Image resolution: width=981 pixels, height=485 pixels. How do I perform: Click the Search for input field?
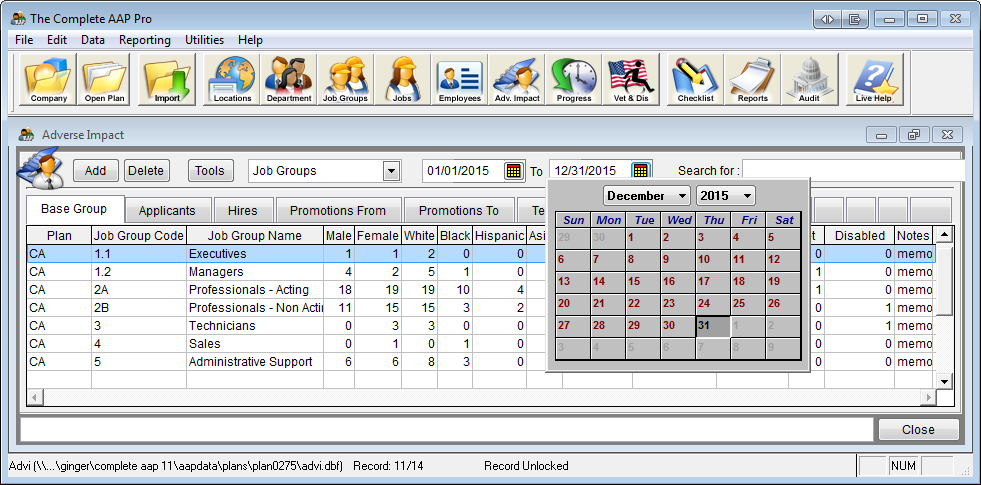(854, 171)
